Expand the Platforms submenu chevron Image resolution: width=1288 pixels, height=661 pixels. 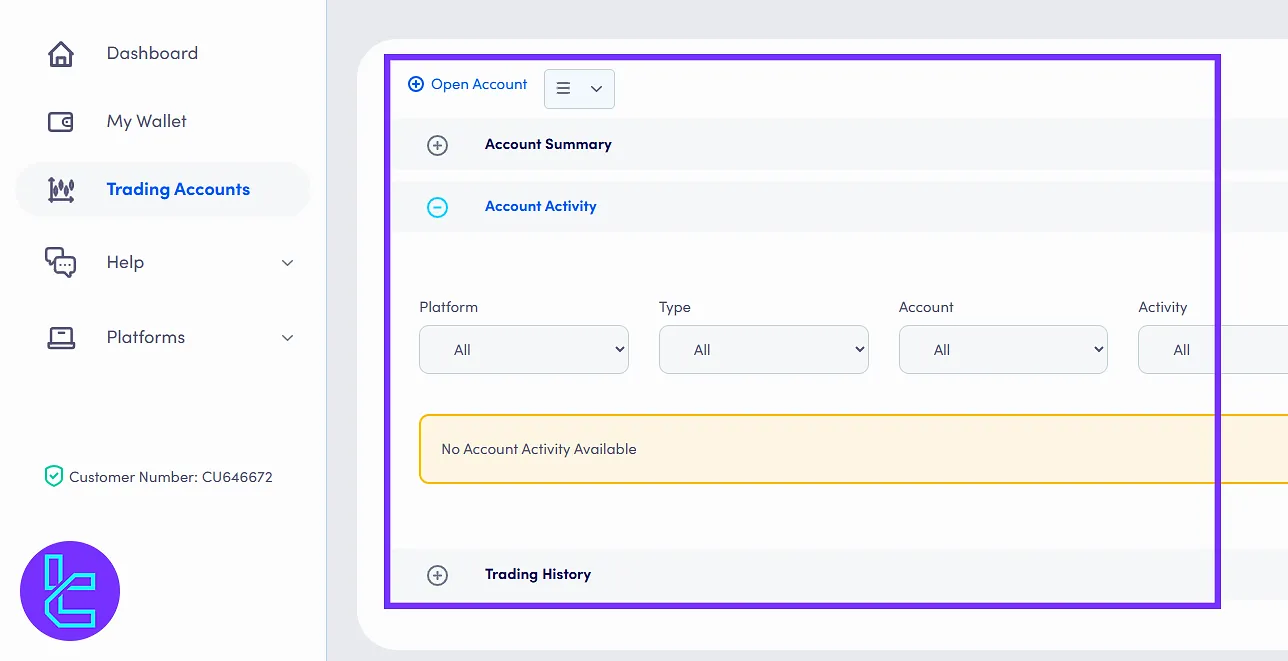(x=287, y=338)
